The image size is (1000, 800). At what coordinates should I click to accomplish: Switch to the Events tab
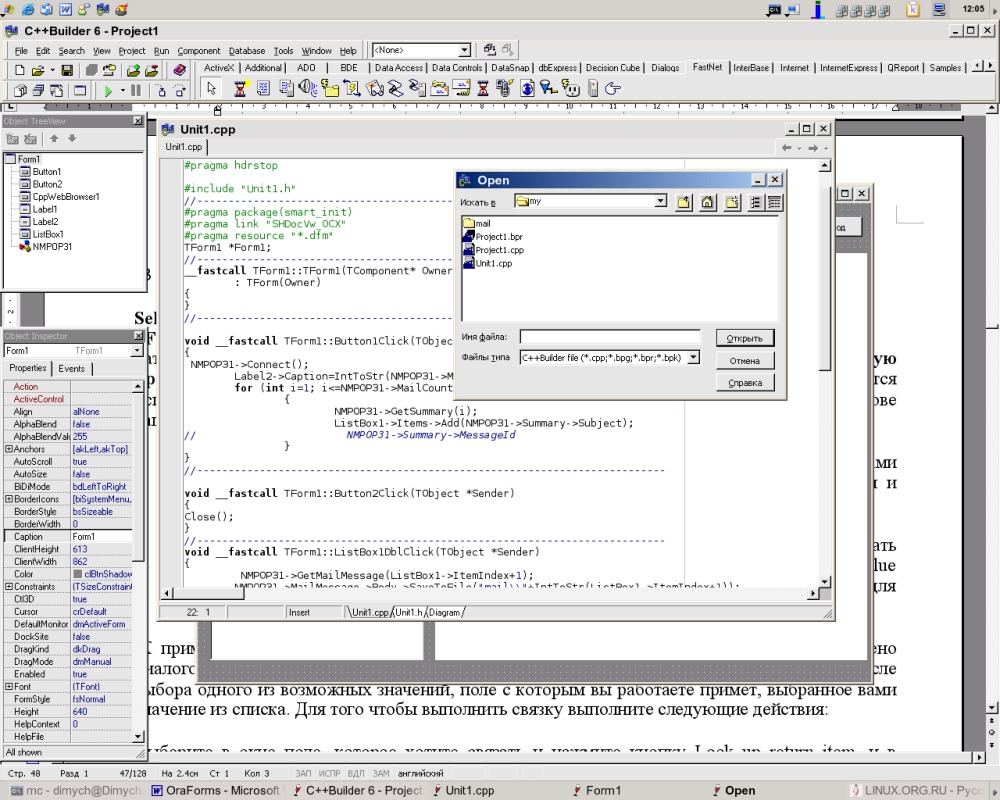[71, 369]
